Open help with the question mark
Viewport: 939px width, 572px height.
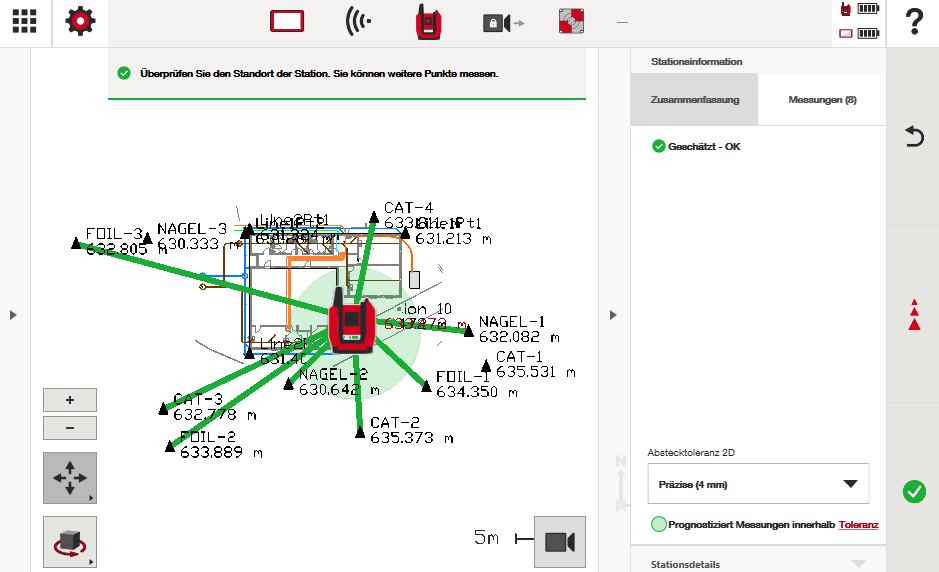[913, 22]
